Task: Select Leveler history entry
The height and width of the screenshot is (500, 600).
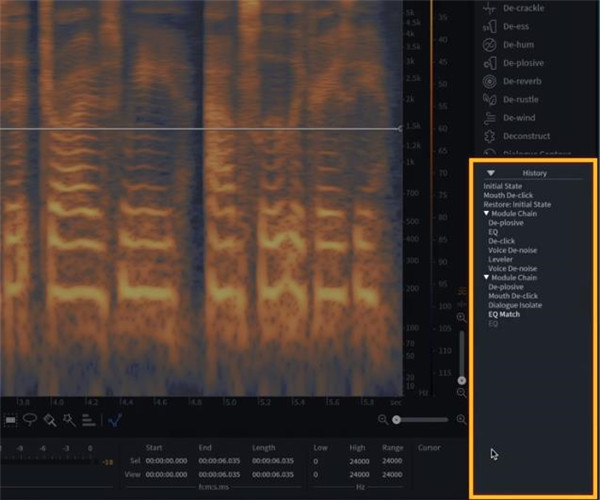Action: [x=501, y=259]
